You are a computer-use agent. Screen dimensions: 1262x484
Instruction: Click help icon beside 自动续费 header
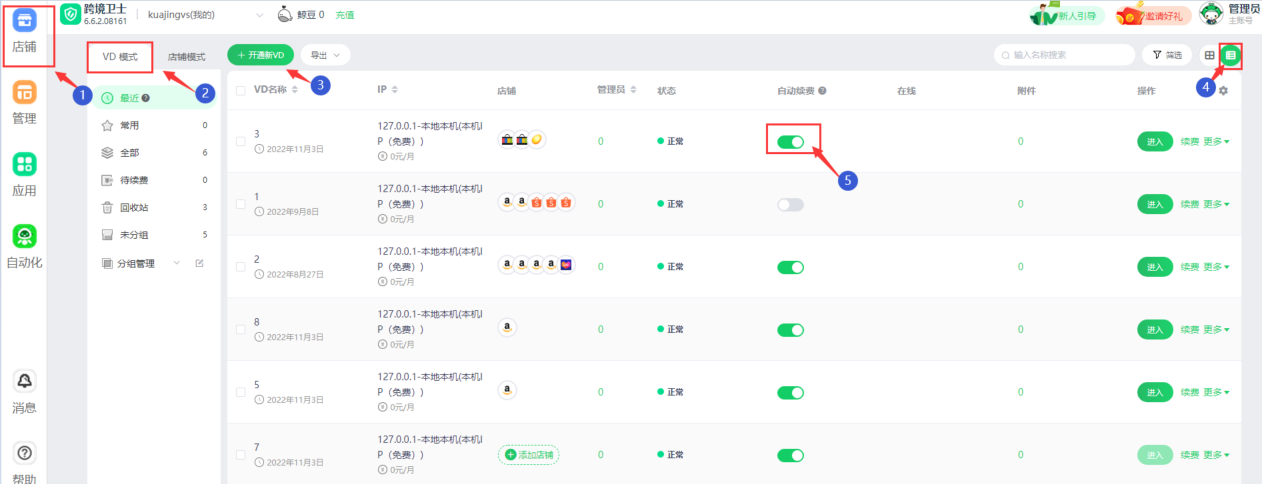pyautogui.click(x=822, y=90)
